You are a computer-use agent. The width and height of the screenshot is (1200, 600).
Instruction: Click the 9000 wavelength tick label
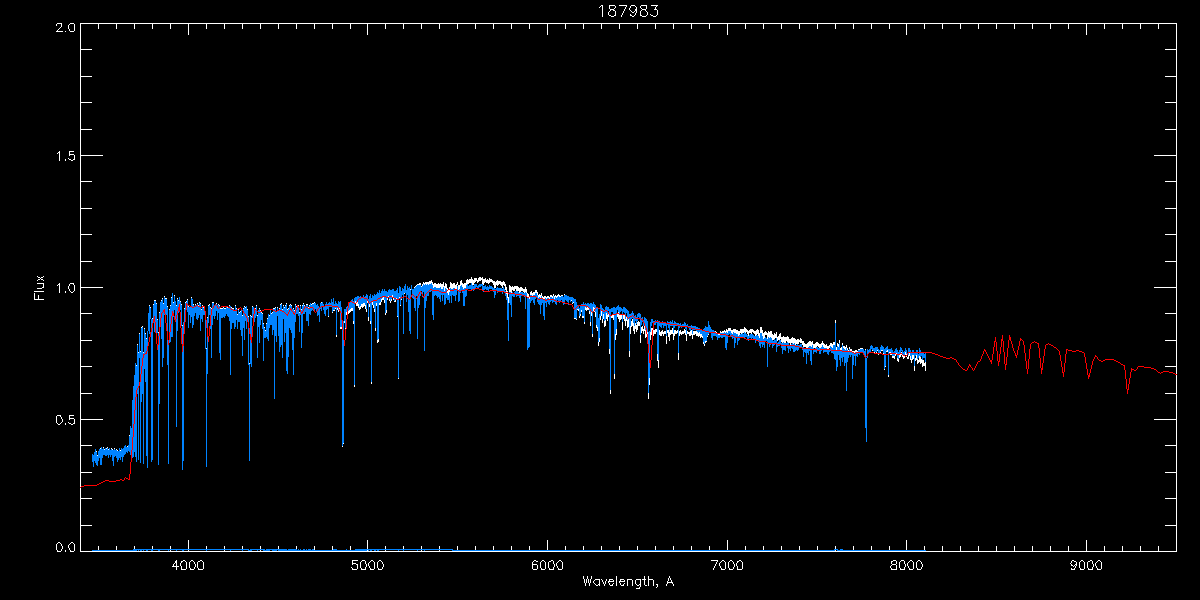coord(1086,565)
